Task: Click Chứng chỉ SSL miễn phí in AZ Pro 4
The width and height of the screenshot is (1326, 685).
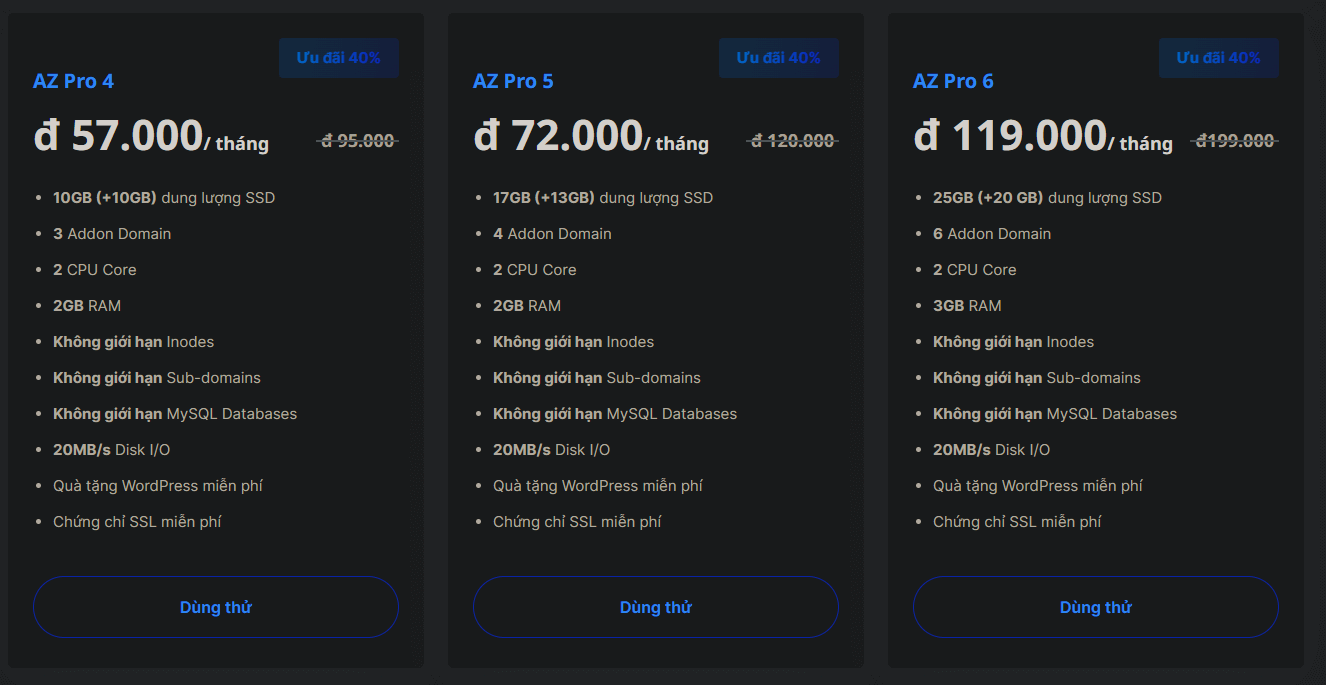Action: click(137, 522)
